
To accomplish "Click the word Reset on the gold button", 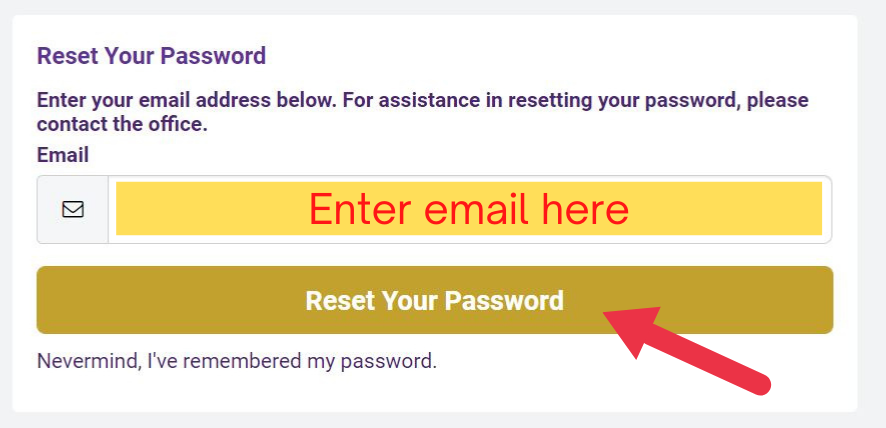I will coord(340,300).
